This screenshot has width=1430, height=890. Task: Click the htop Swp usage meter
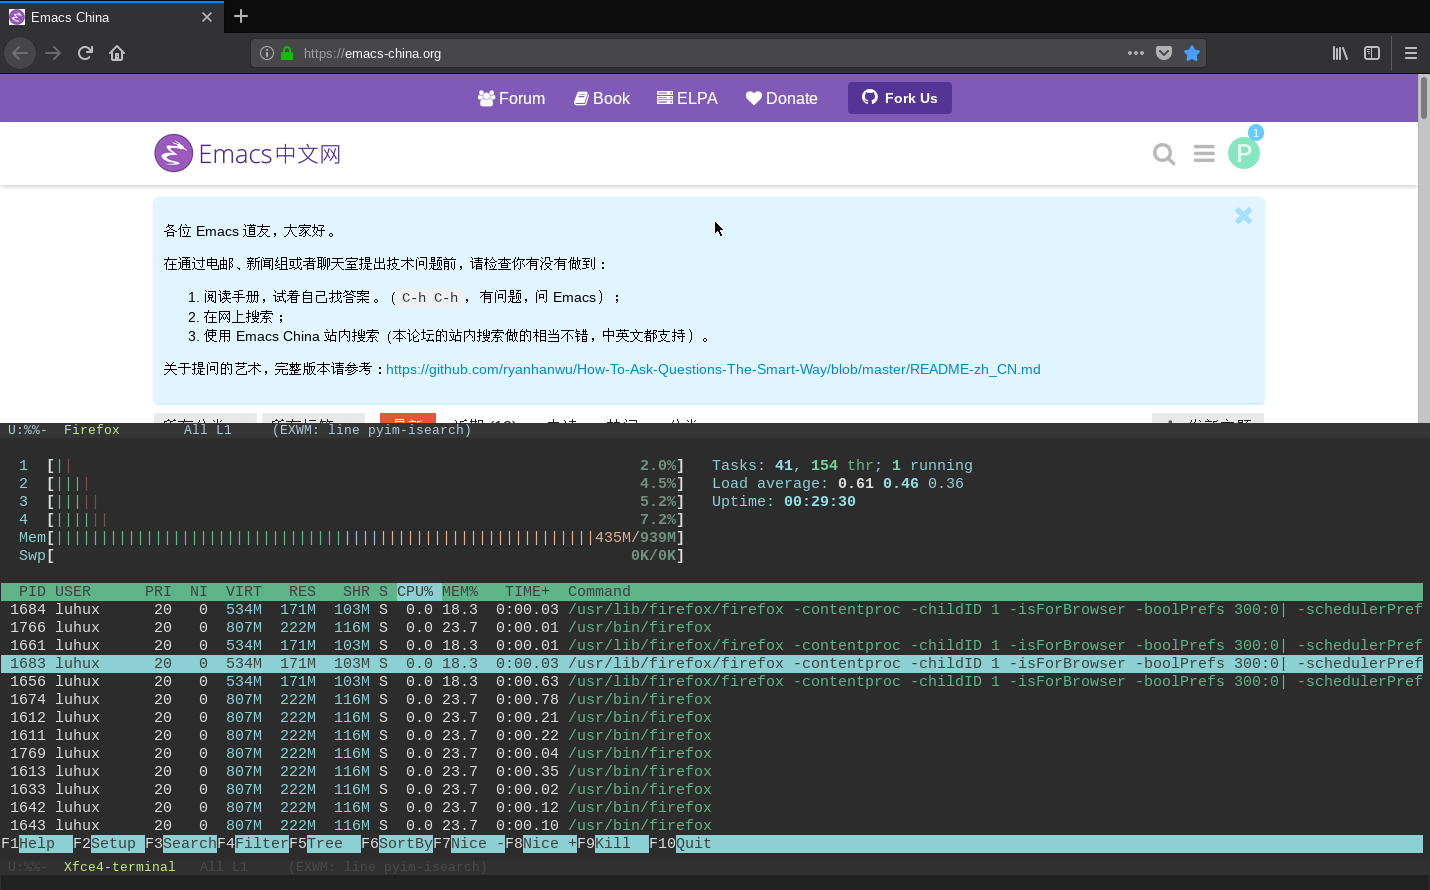click(351, 555)
